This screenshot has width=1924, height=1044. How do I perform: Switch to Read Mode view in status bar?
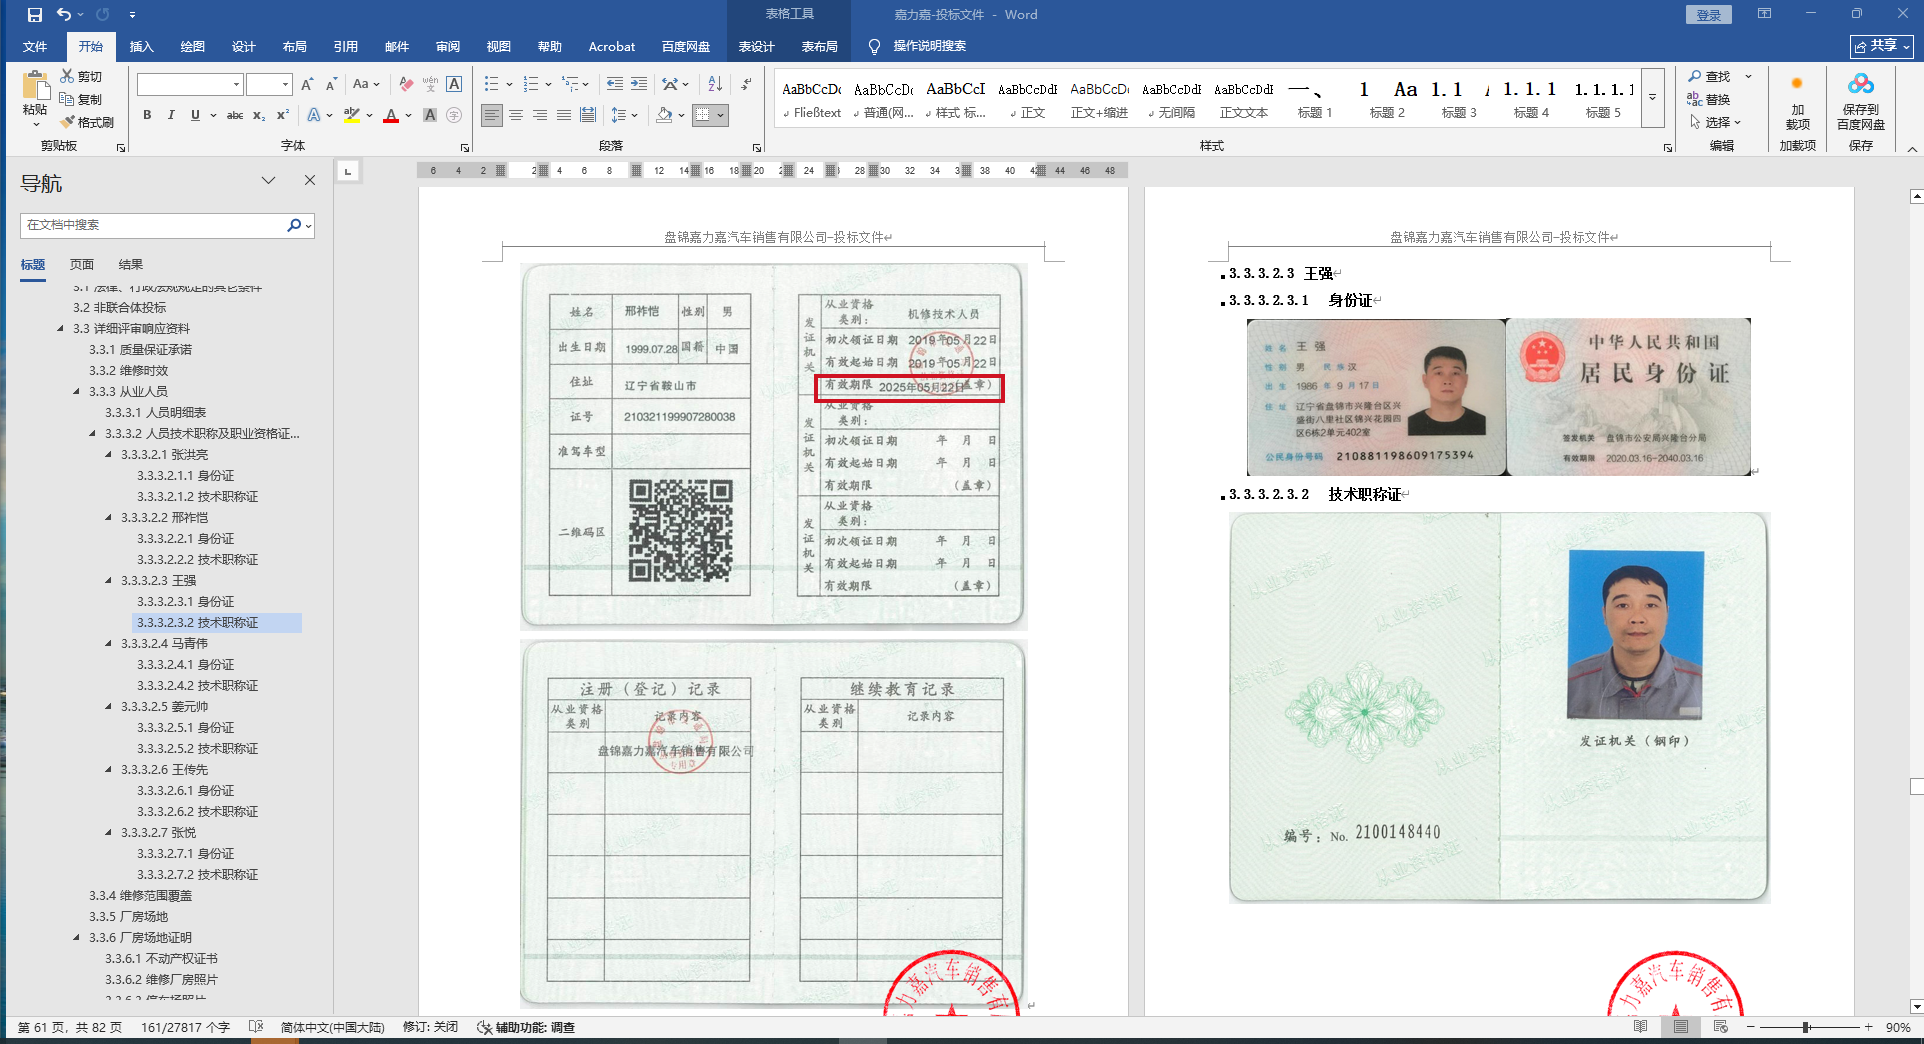click(x=1641, y=1027)
